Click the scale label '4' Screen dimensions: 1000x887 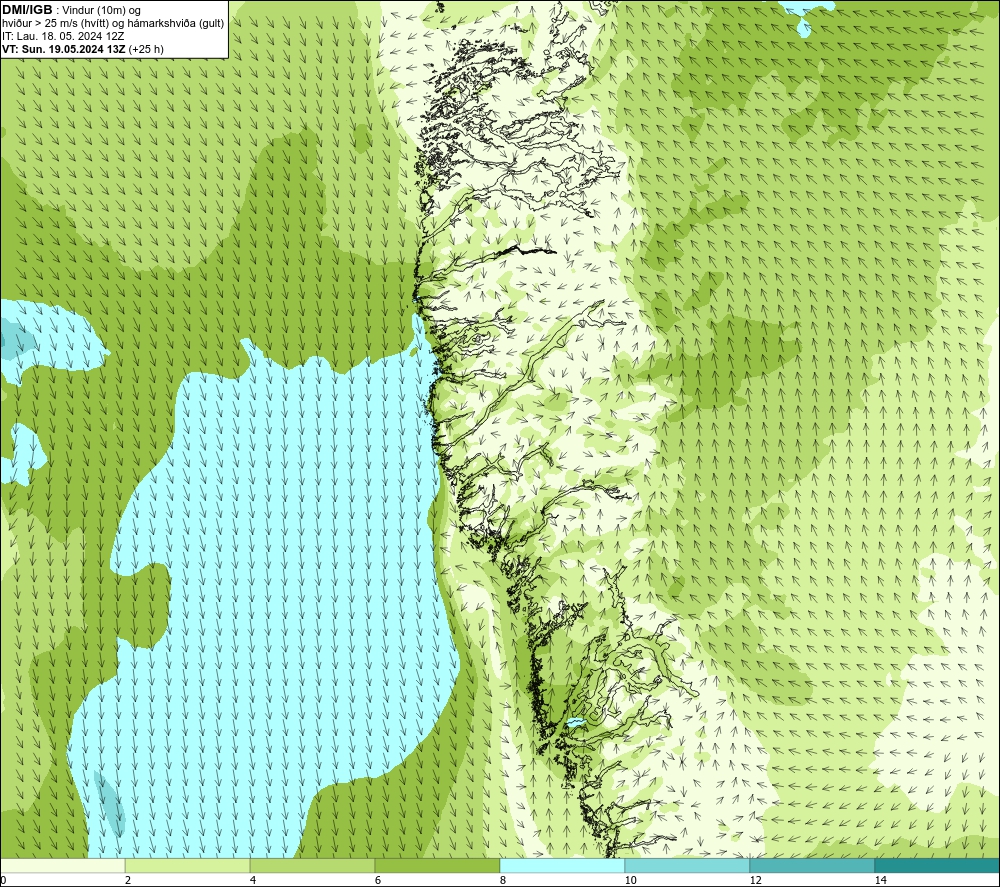(x=253, y=881)
